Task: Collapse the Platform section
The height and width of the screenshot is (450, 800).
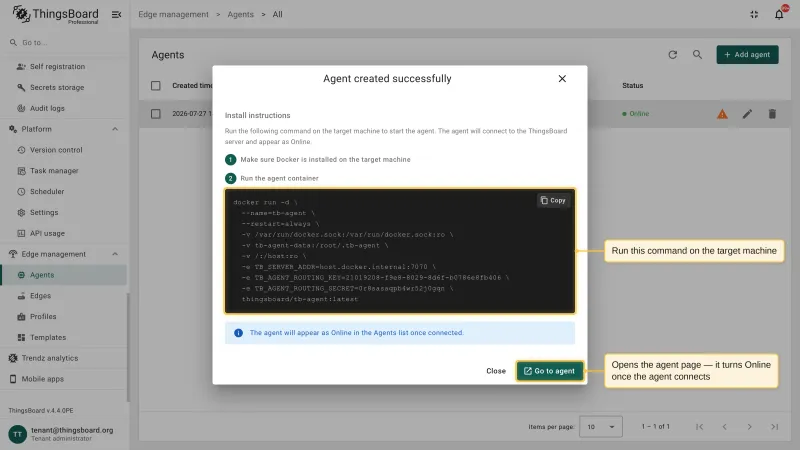Action: pos(115,129)
